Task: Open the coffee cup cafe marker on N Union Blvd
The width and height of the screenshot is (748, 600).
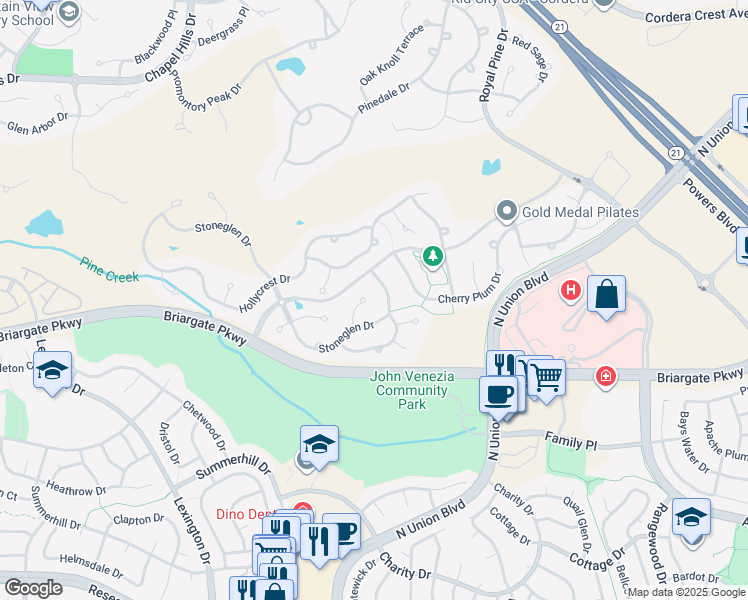Action: pos(499,397)
